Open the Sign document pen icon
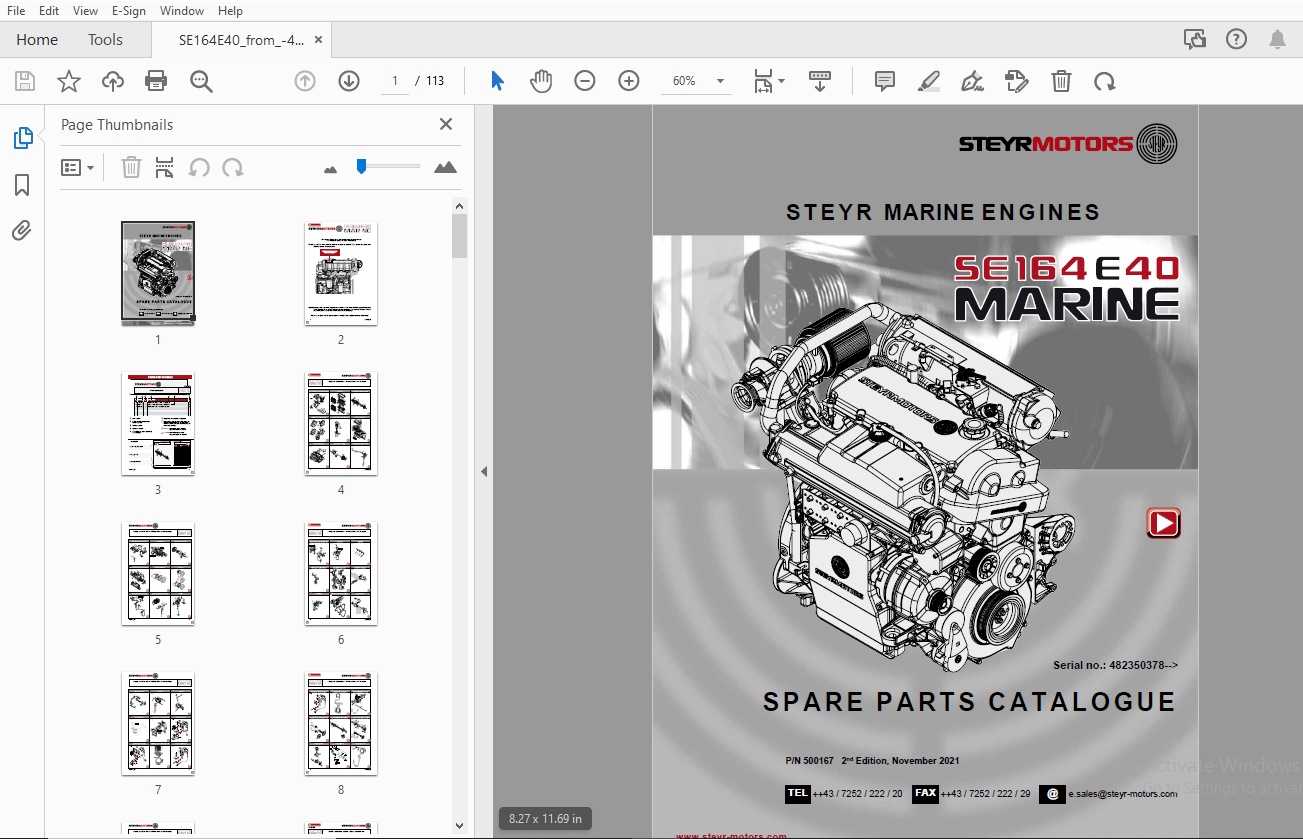The image size is (1303, 839). coord(972,81)
